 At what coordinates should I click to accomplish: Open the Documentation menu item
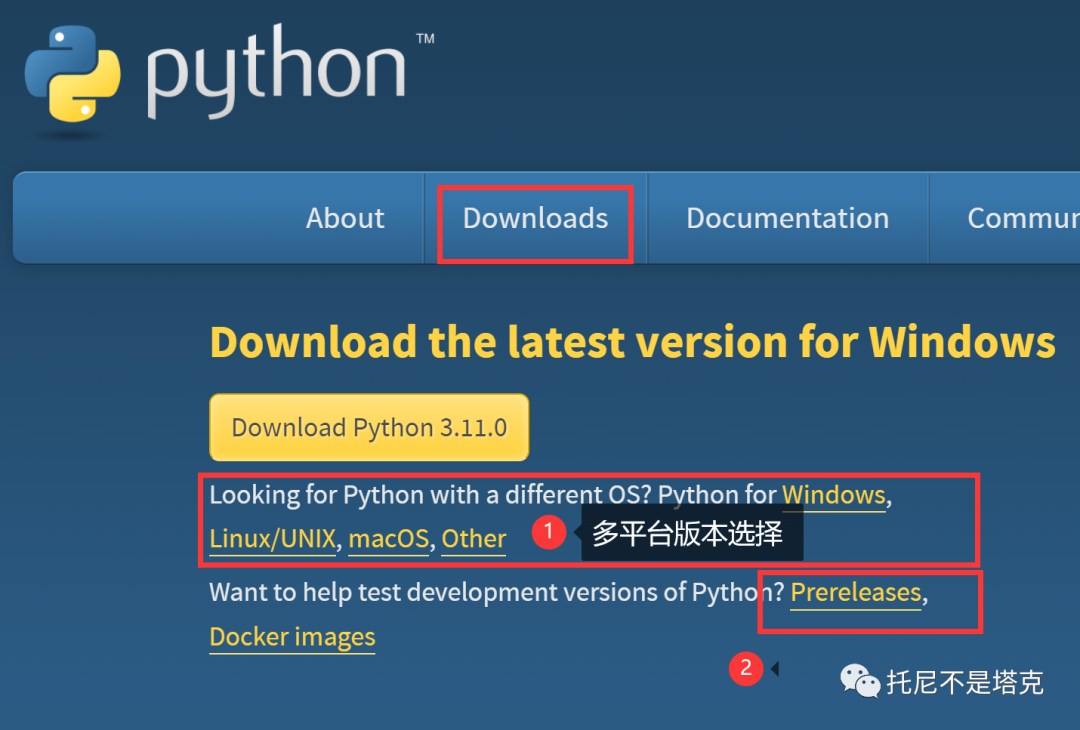pos(787,218)
